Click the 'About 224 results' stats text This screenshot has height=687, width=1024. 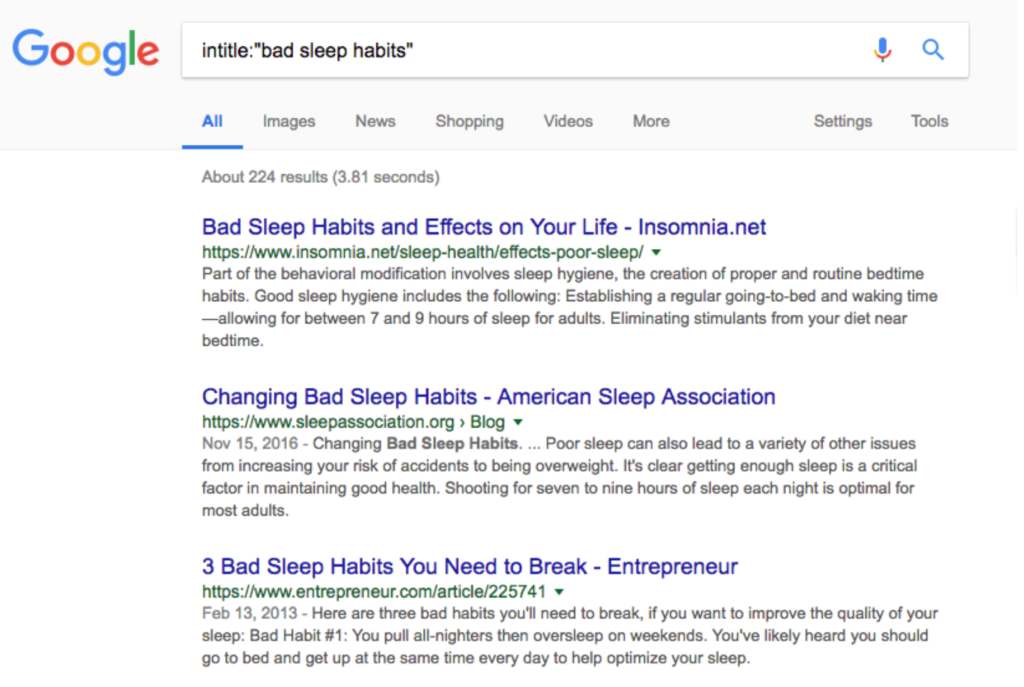[x=321, y=177]
